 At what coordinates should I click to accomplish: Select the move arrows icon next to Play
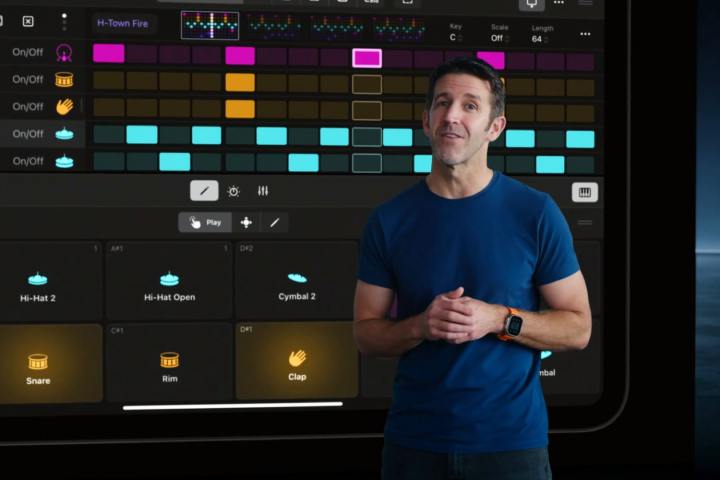pos(246,222)
